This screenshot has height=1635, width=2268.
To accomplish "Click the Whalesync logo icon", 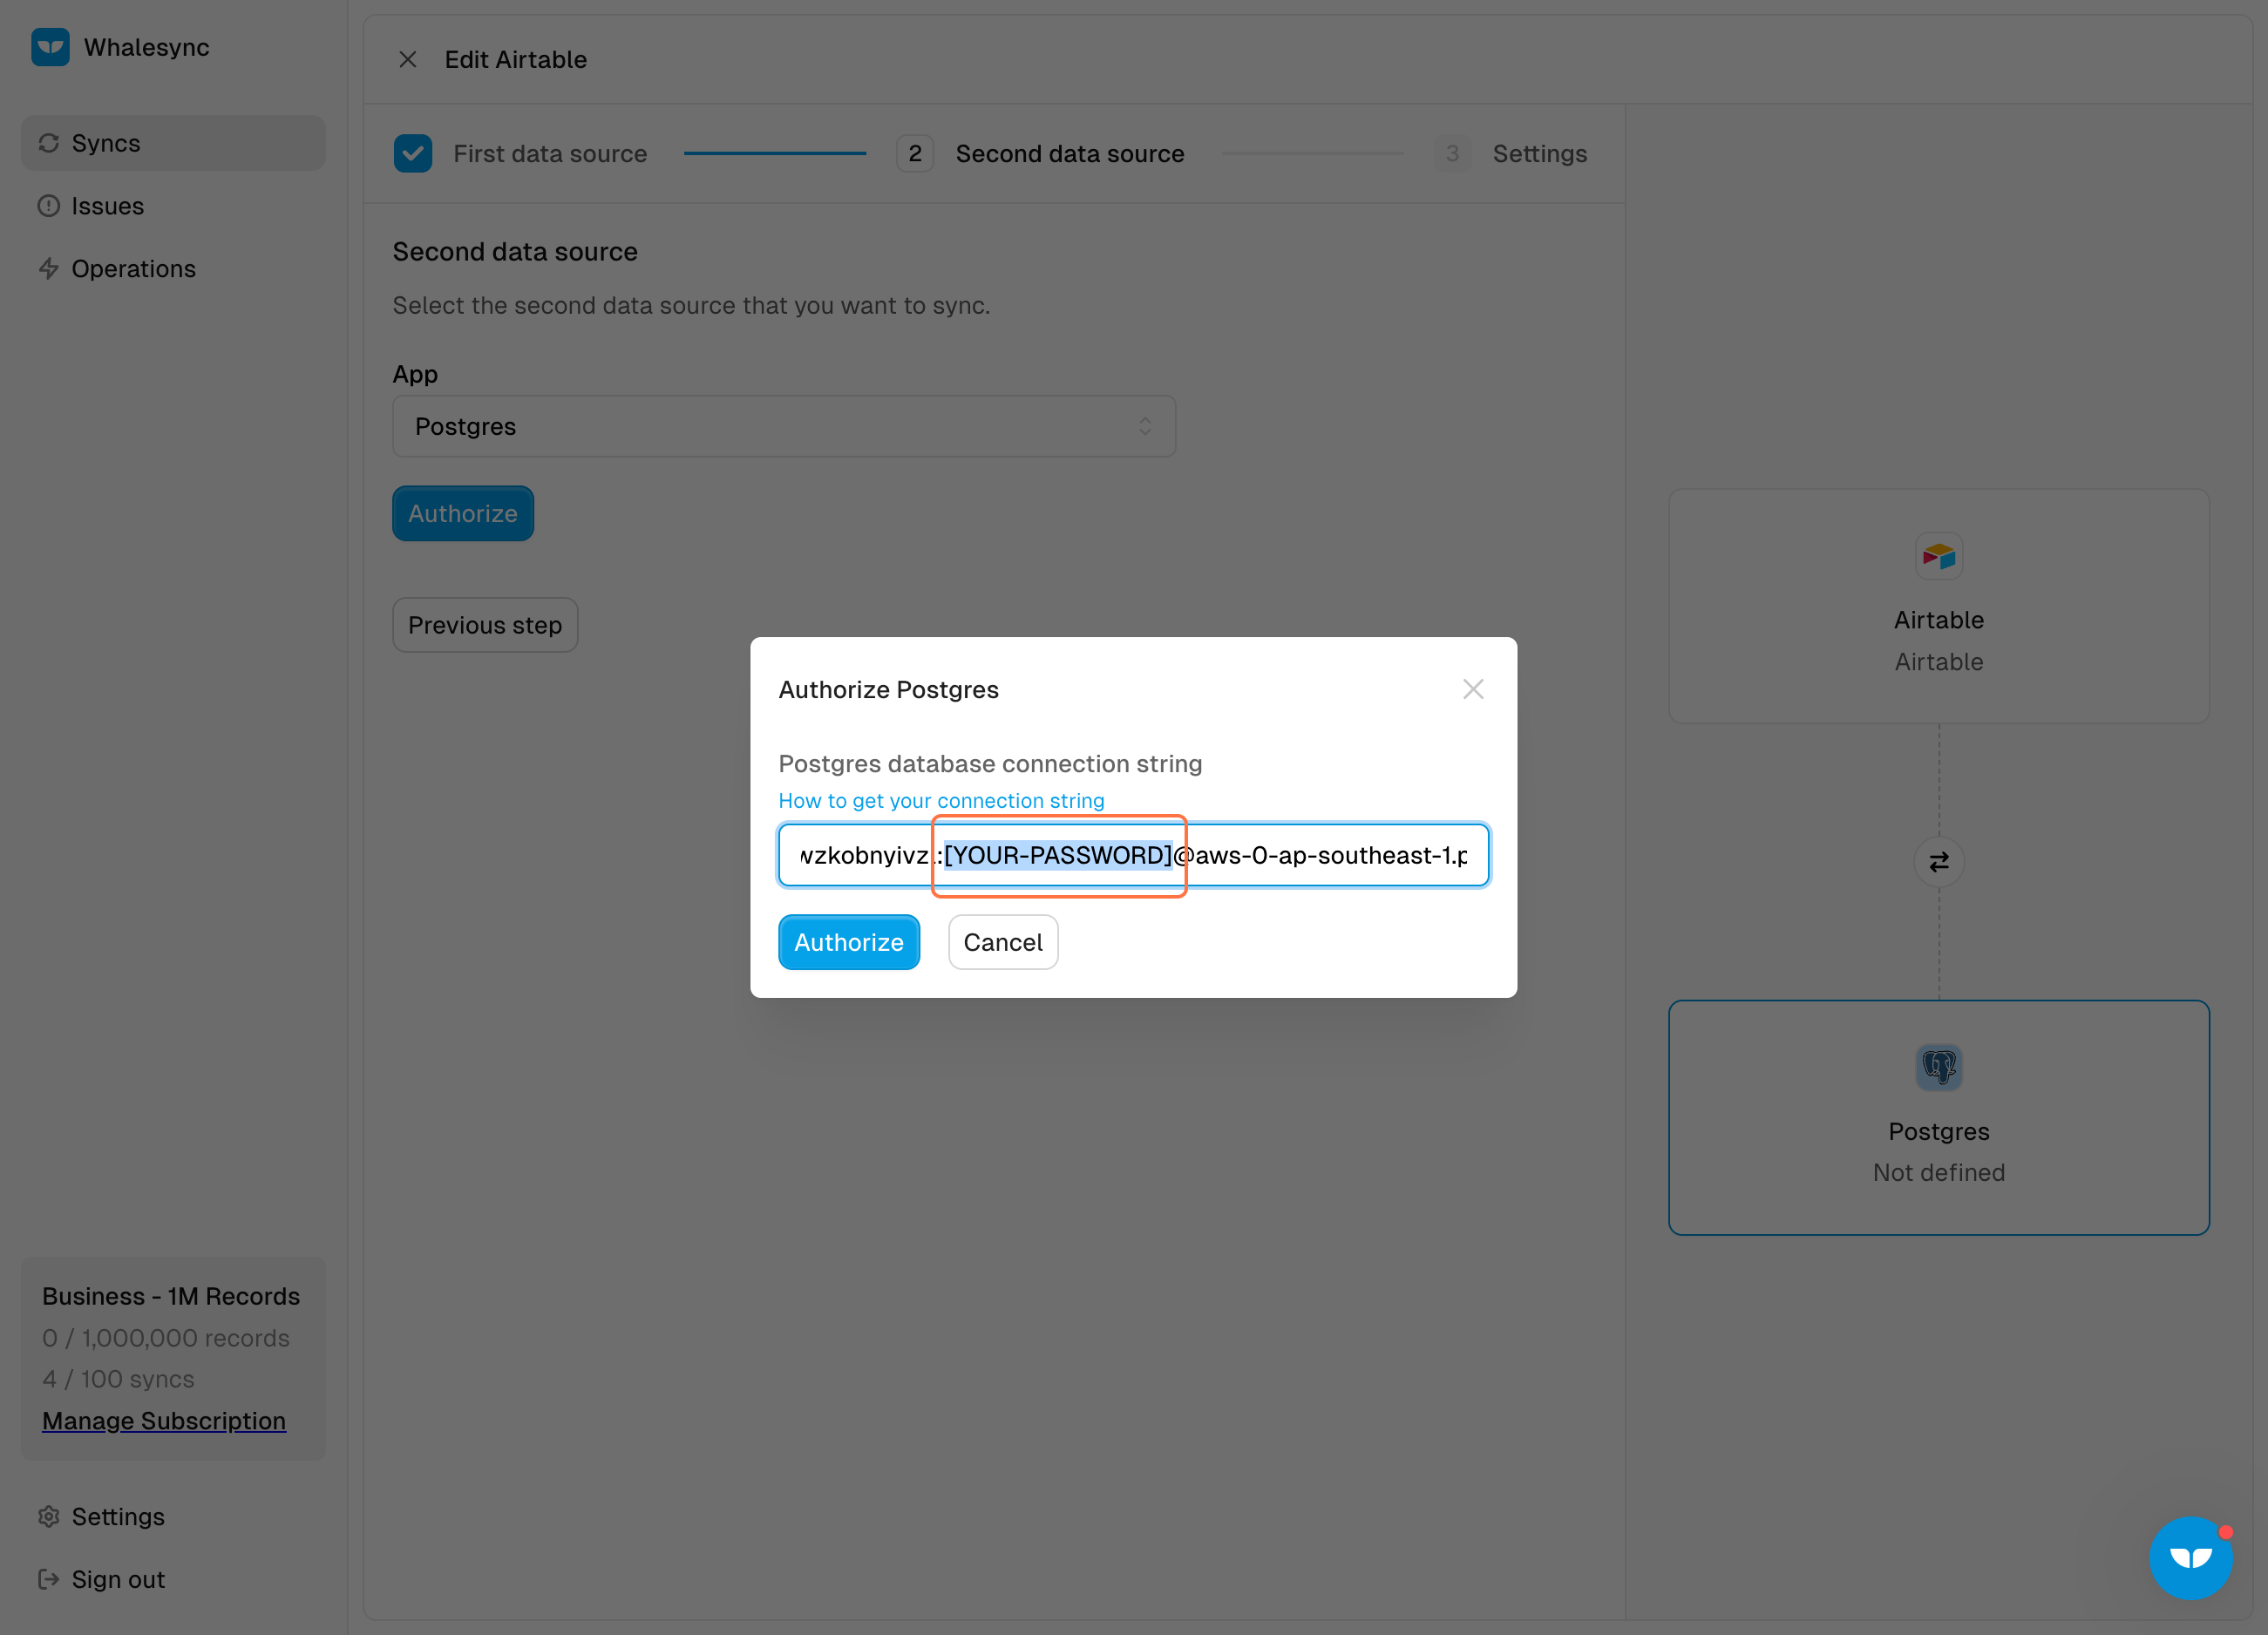I will coord(50,47).
